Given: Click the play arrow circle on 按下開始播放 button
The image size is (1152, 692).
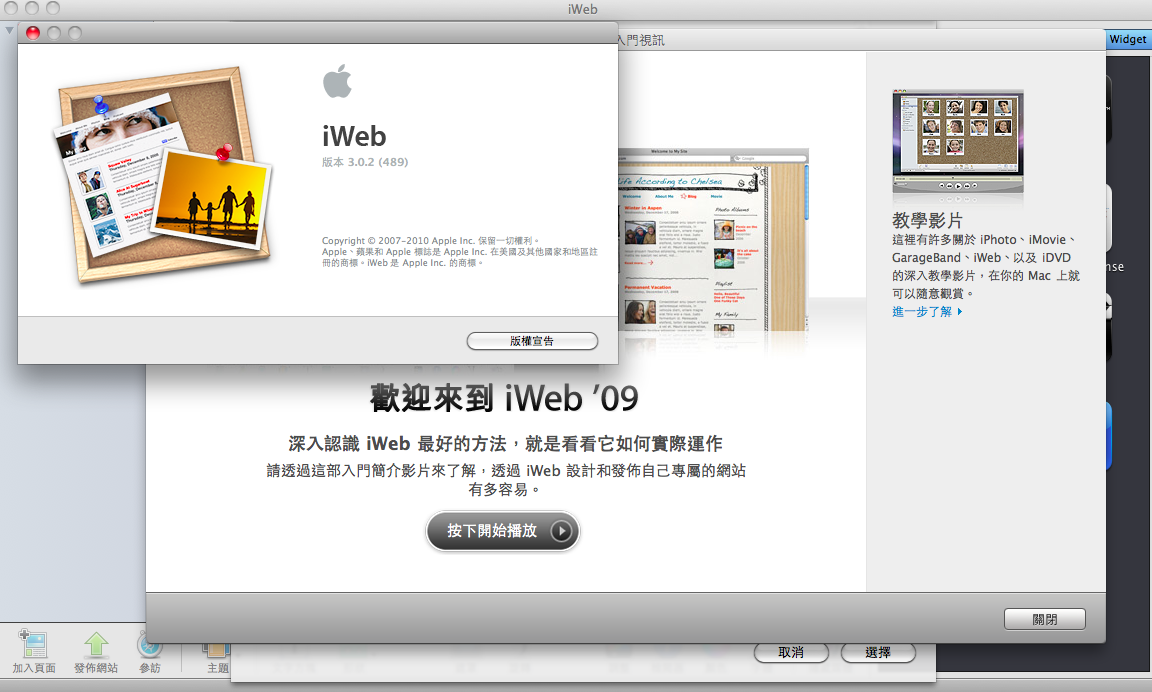Looking at the screenshot, I should [x=561, y=530].
